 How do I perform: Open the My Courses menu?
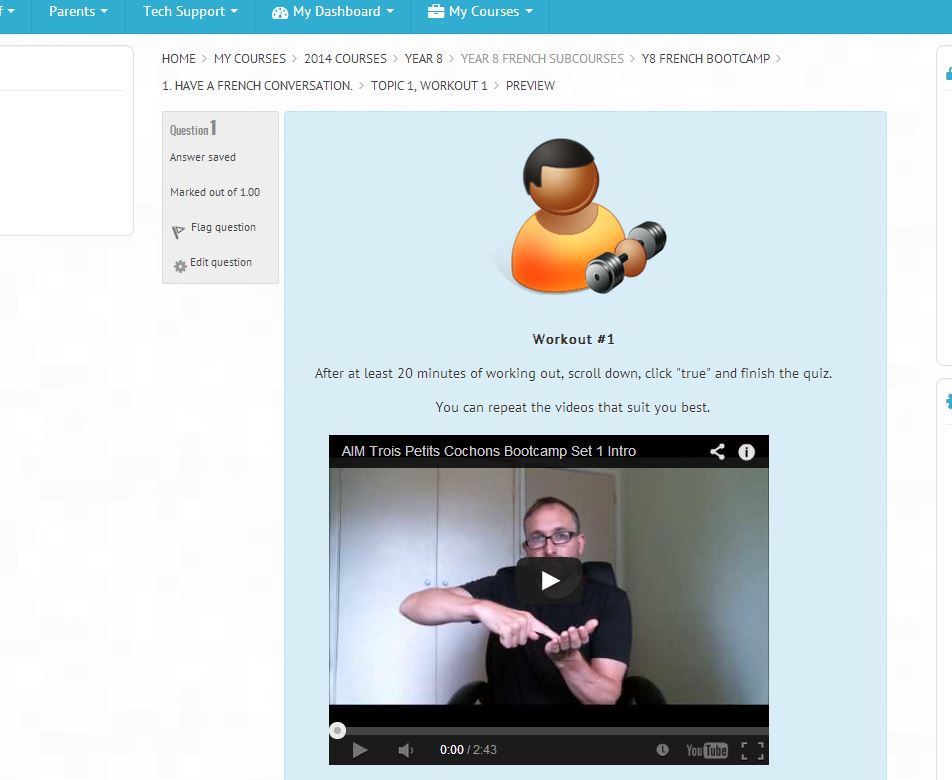pyautogui.click(x=480, y=12)
